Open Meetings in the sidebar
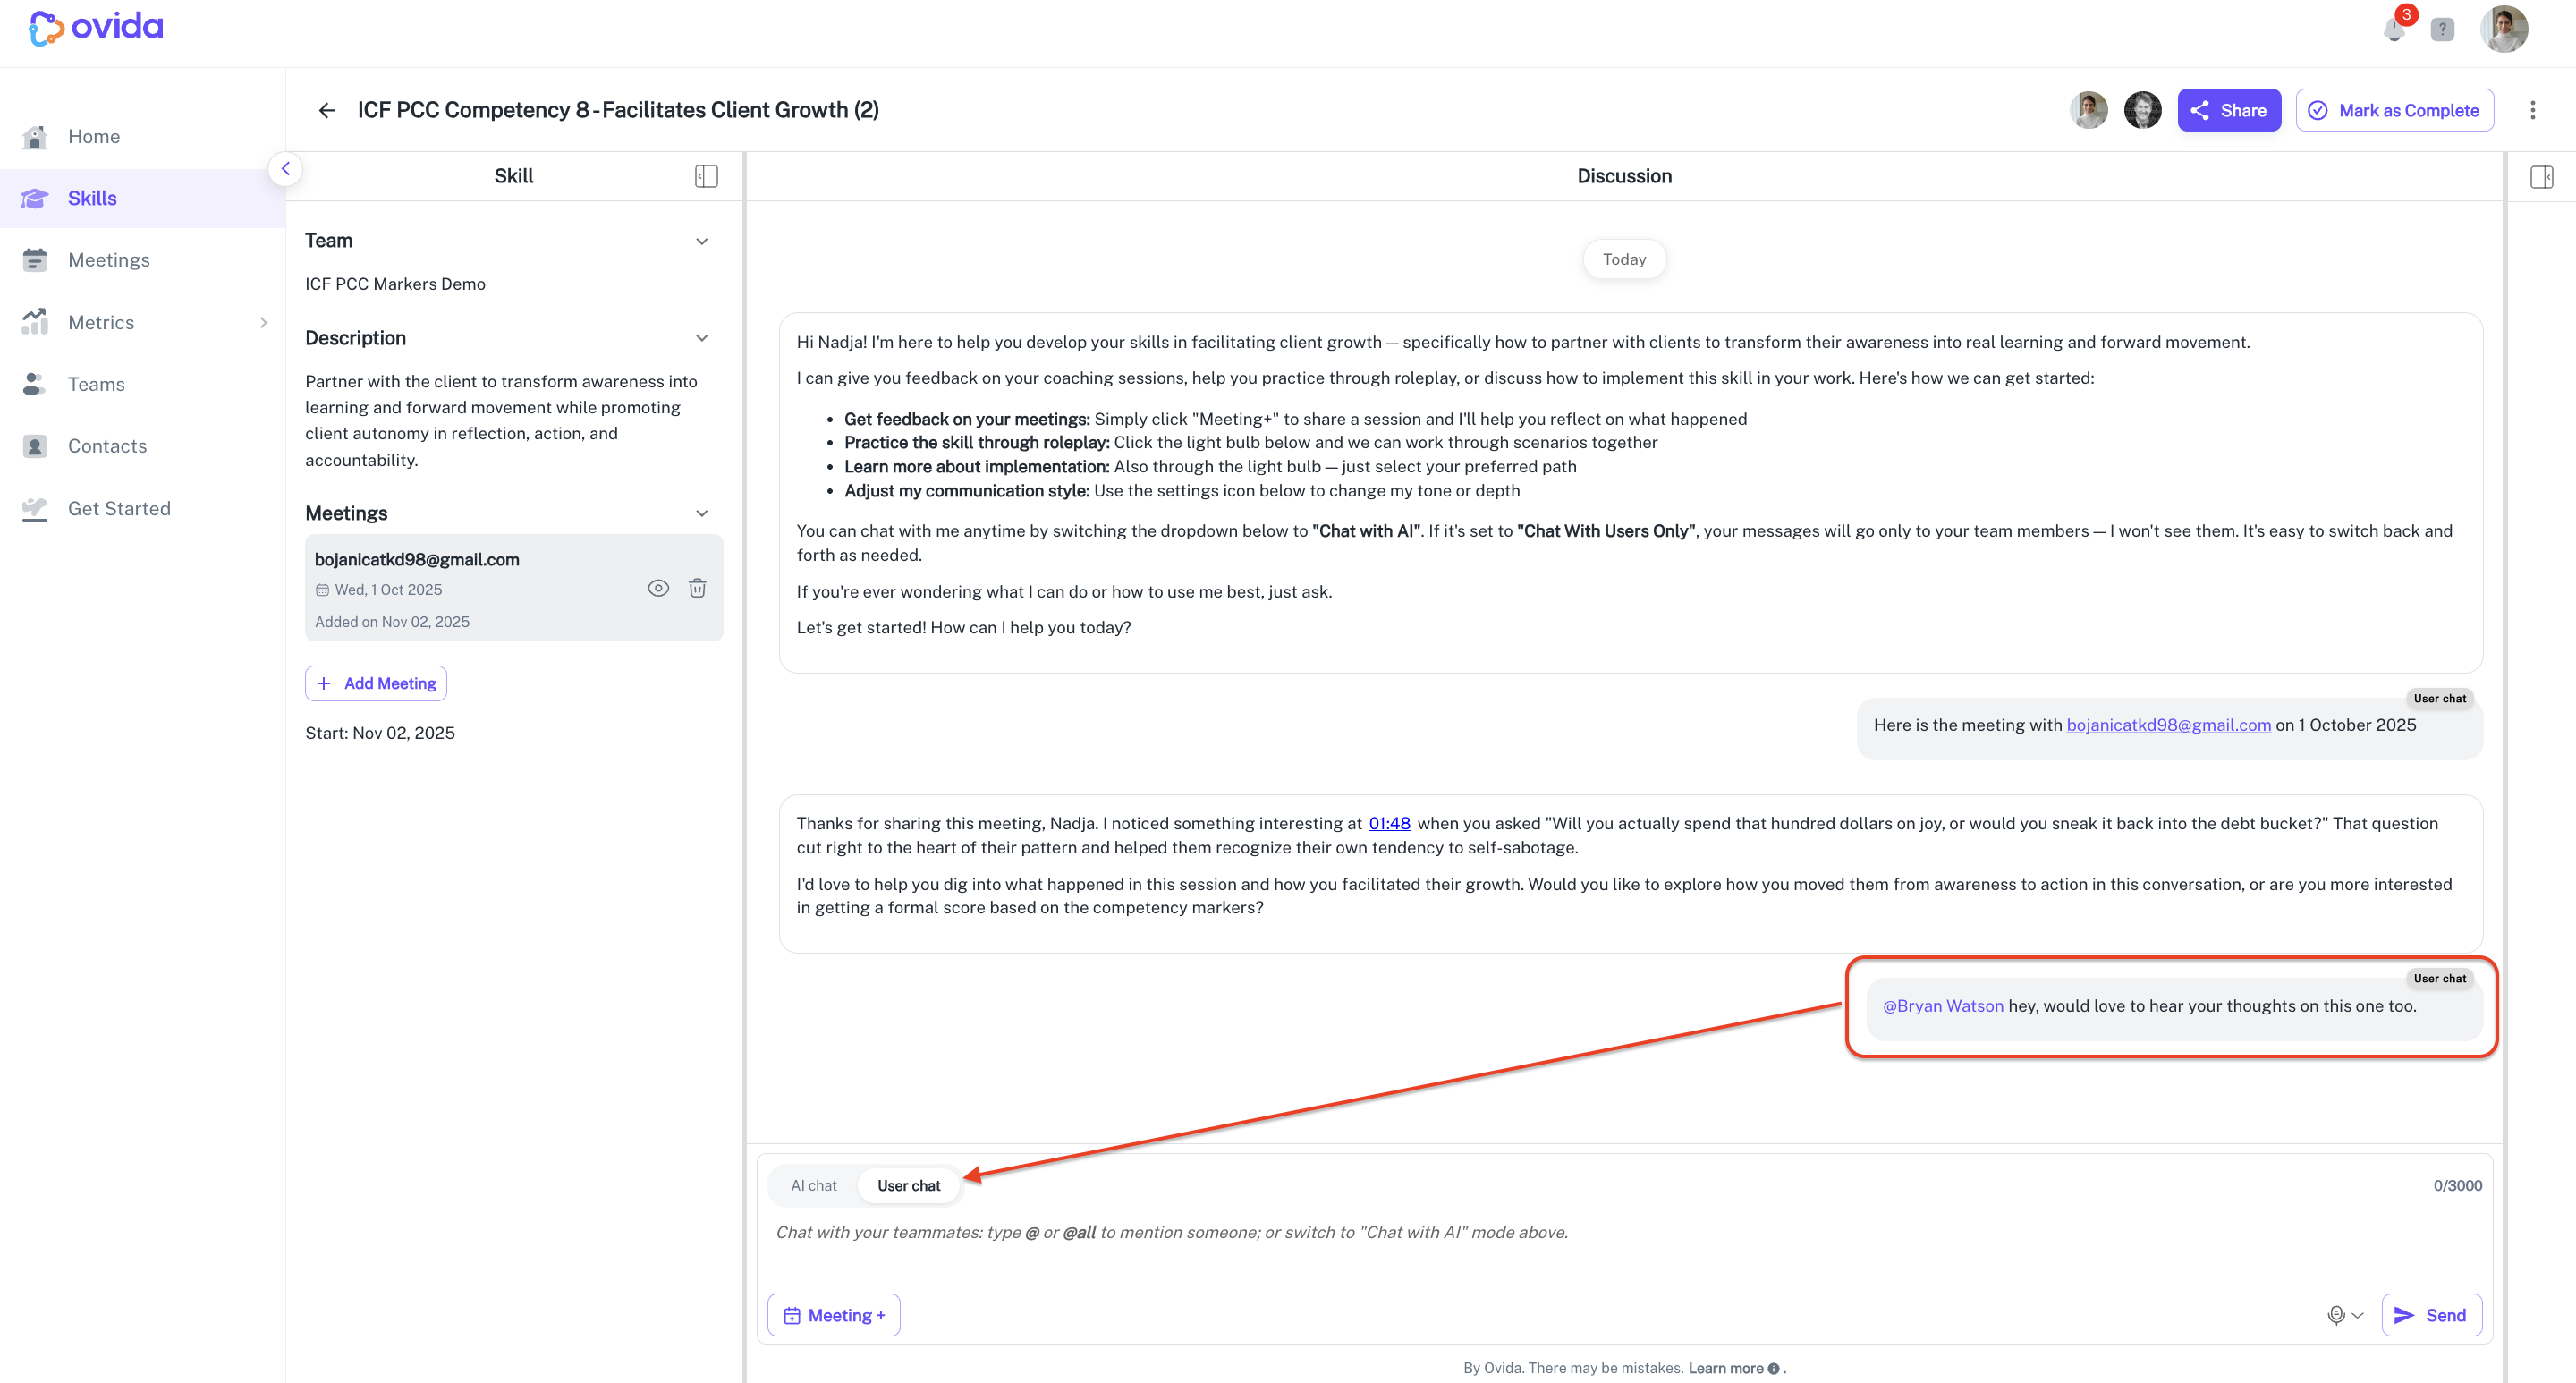The image size is (2576, 1383). tap(109, 260)
